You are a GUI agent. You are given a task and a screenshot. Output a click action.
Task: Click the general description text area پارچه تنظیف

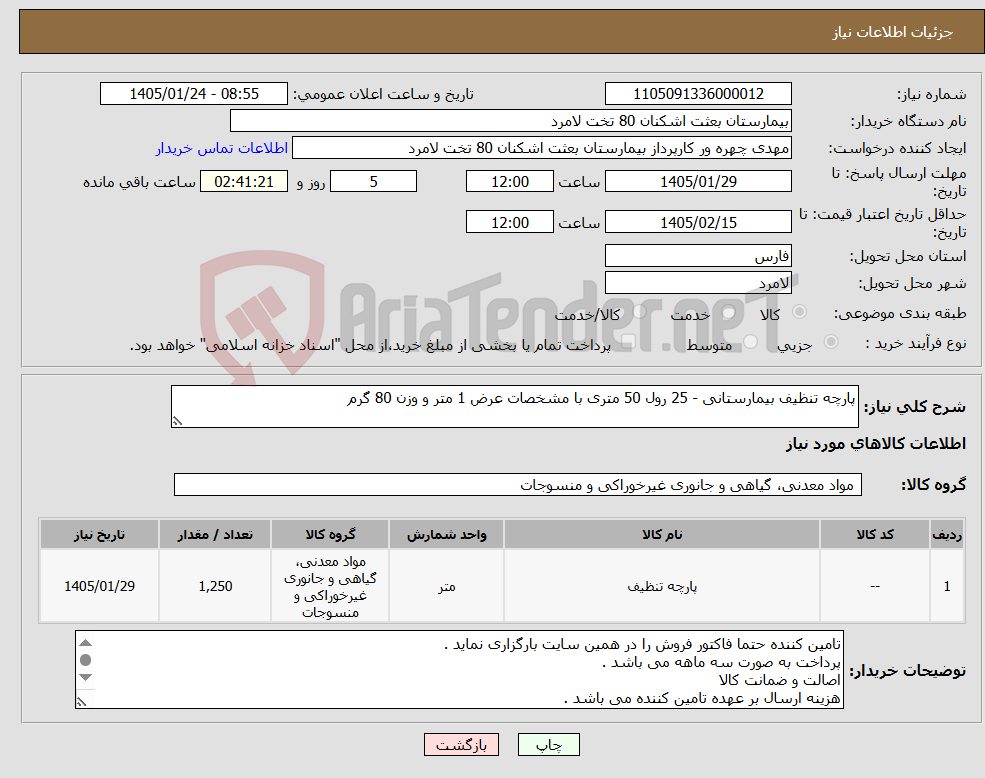tap(514, 407)
